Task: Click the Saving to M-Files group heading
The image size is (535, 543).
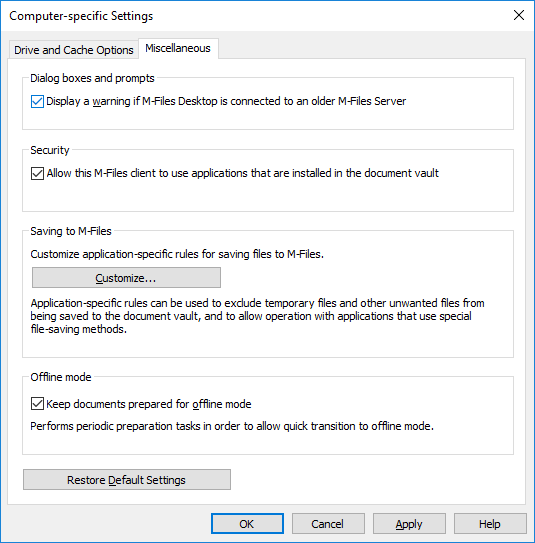Action: (71, 231)
